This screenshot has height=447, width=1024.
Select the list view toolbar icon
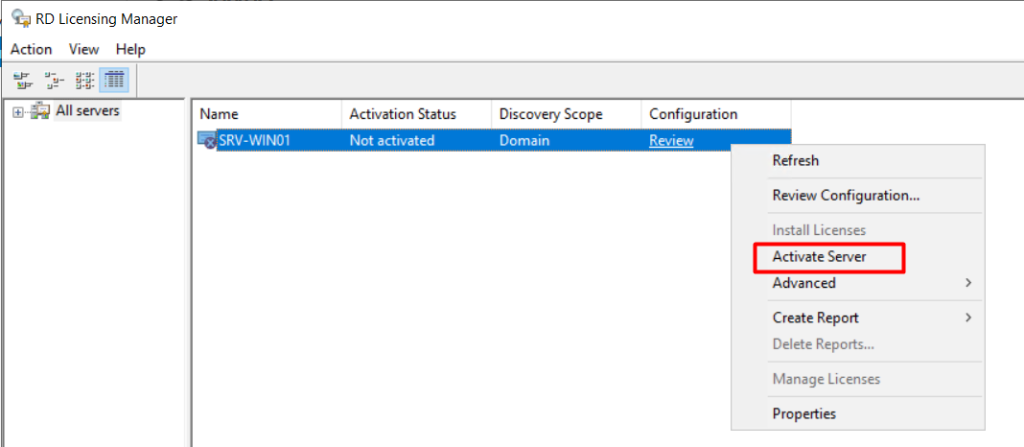point(85,79)
